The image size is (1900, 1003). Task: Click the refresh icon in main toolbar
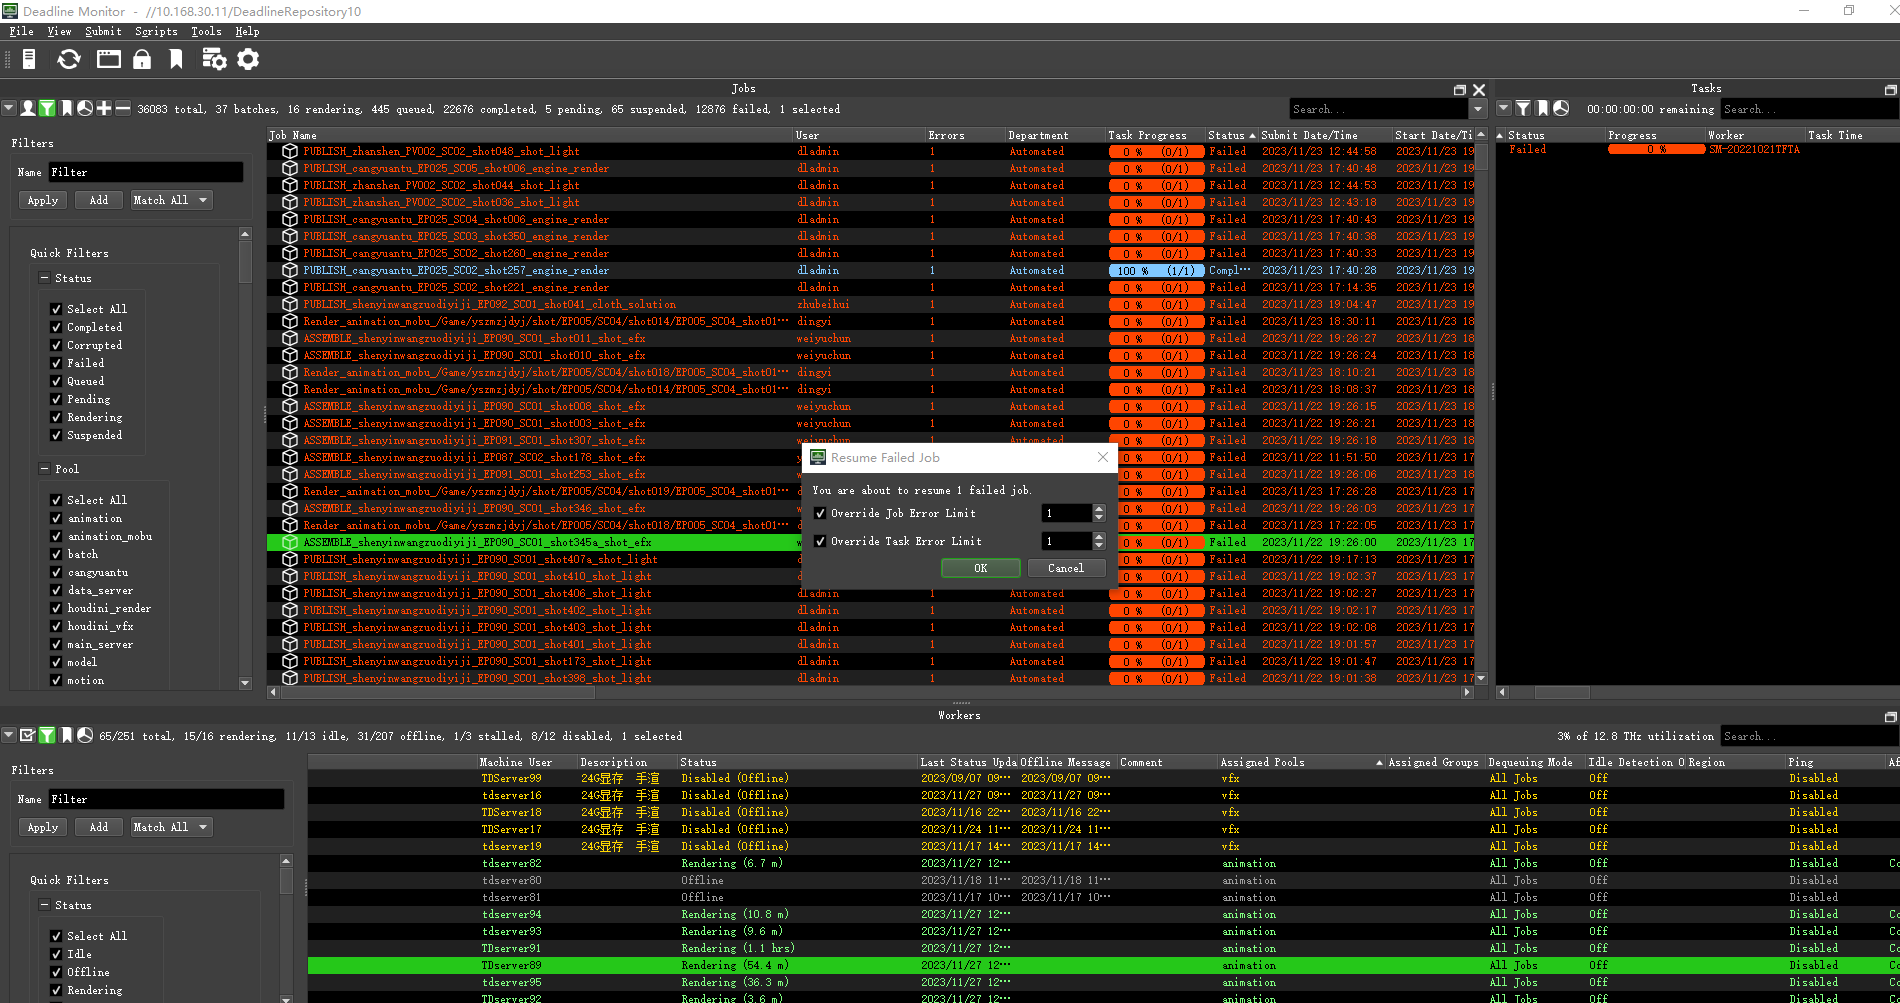point(68,60)
